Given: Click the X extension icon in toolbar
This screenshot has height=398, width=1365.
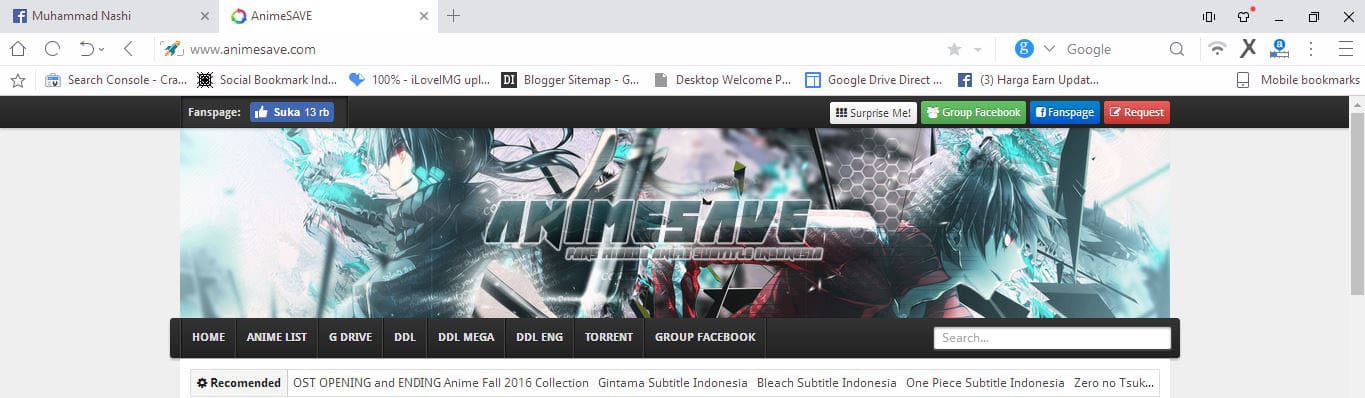Looking at the screenshot, I should coord(1248,48).
